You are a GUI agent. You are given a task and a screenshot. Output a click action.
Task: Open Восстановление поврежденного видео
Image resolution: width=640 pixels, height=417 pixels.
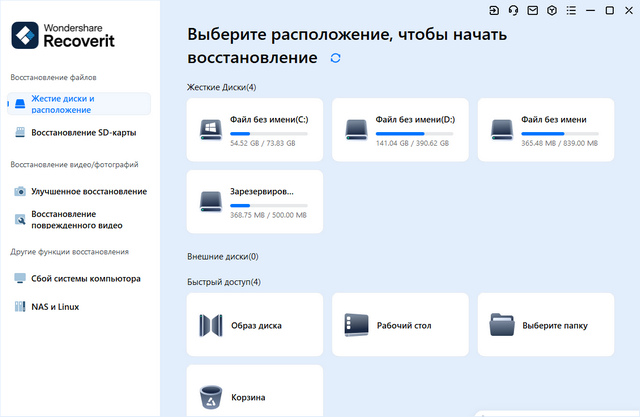pyautogui.click(x=79, y=219)
